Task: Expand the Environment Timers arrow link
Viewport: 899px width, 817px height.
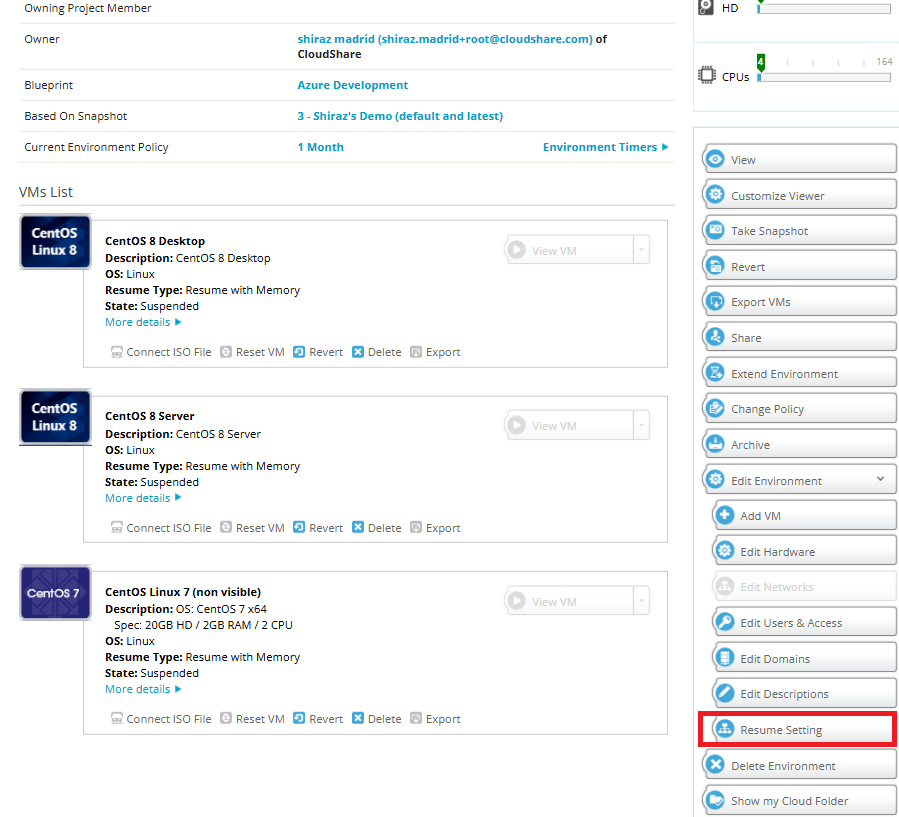Action: click(x=605, y=147)
